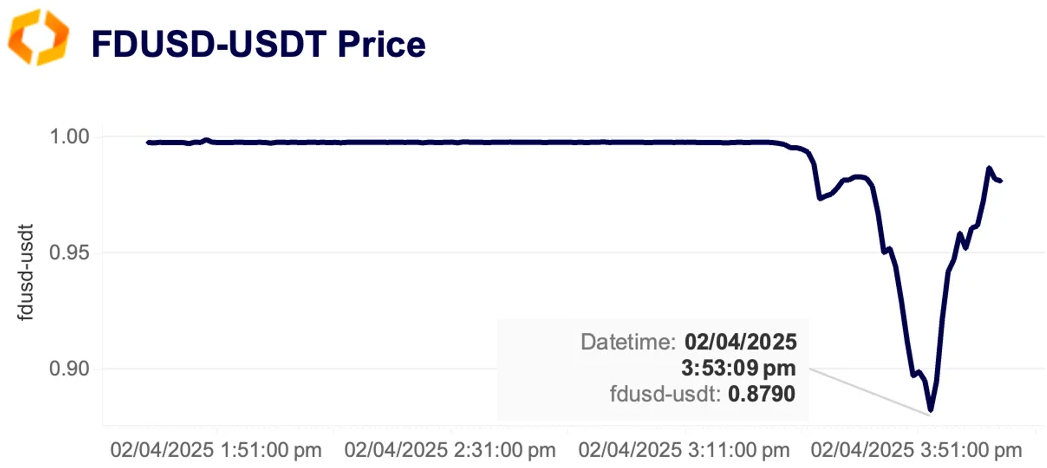1047x468 pixels.
Task: Click the tooltip Datetime 02/04/2025 value
Action: 741,343
